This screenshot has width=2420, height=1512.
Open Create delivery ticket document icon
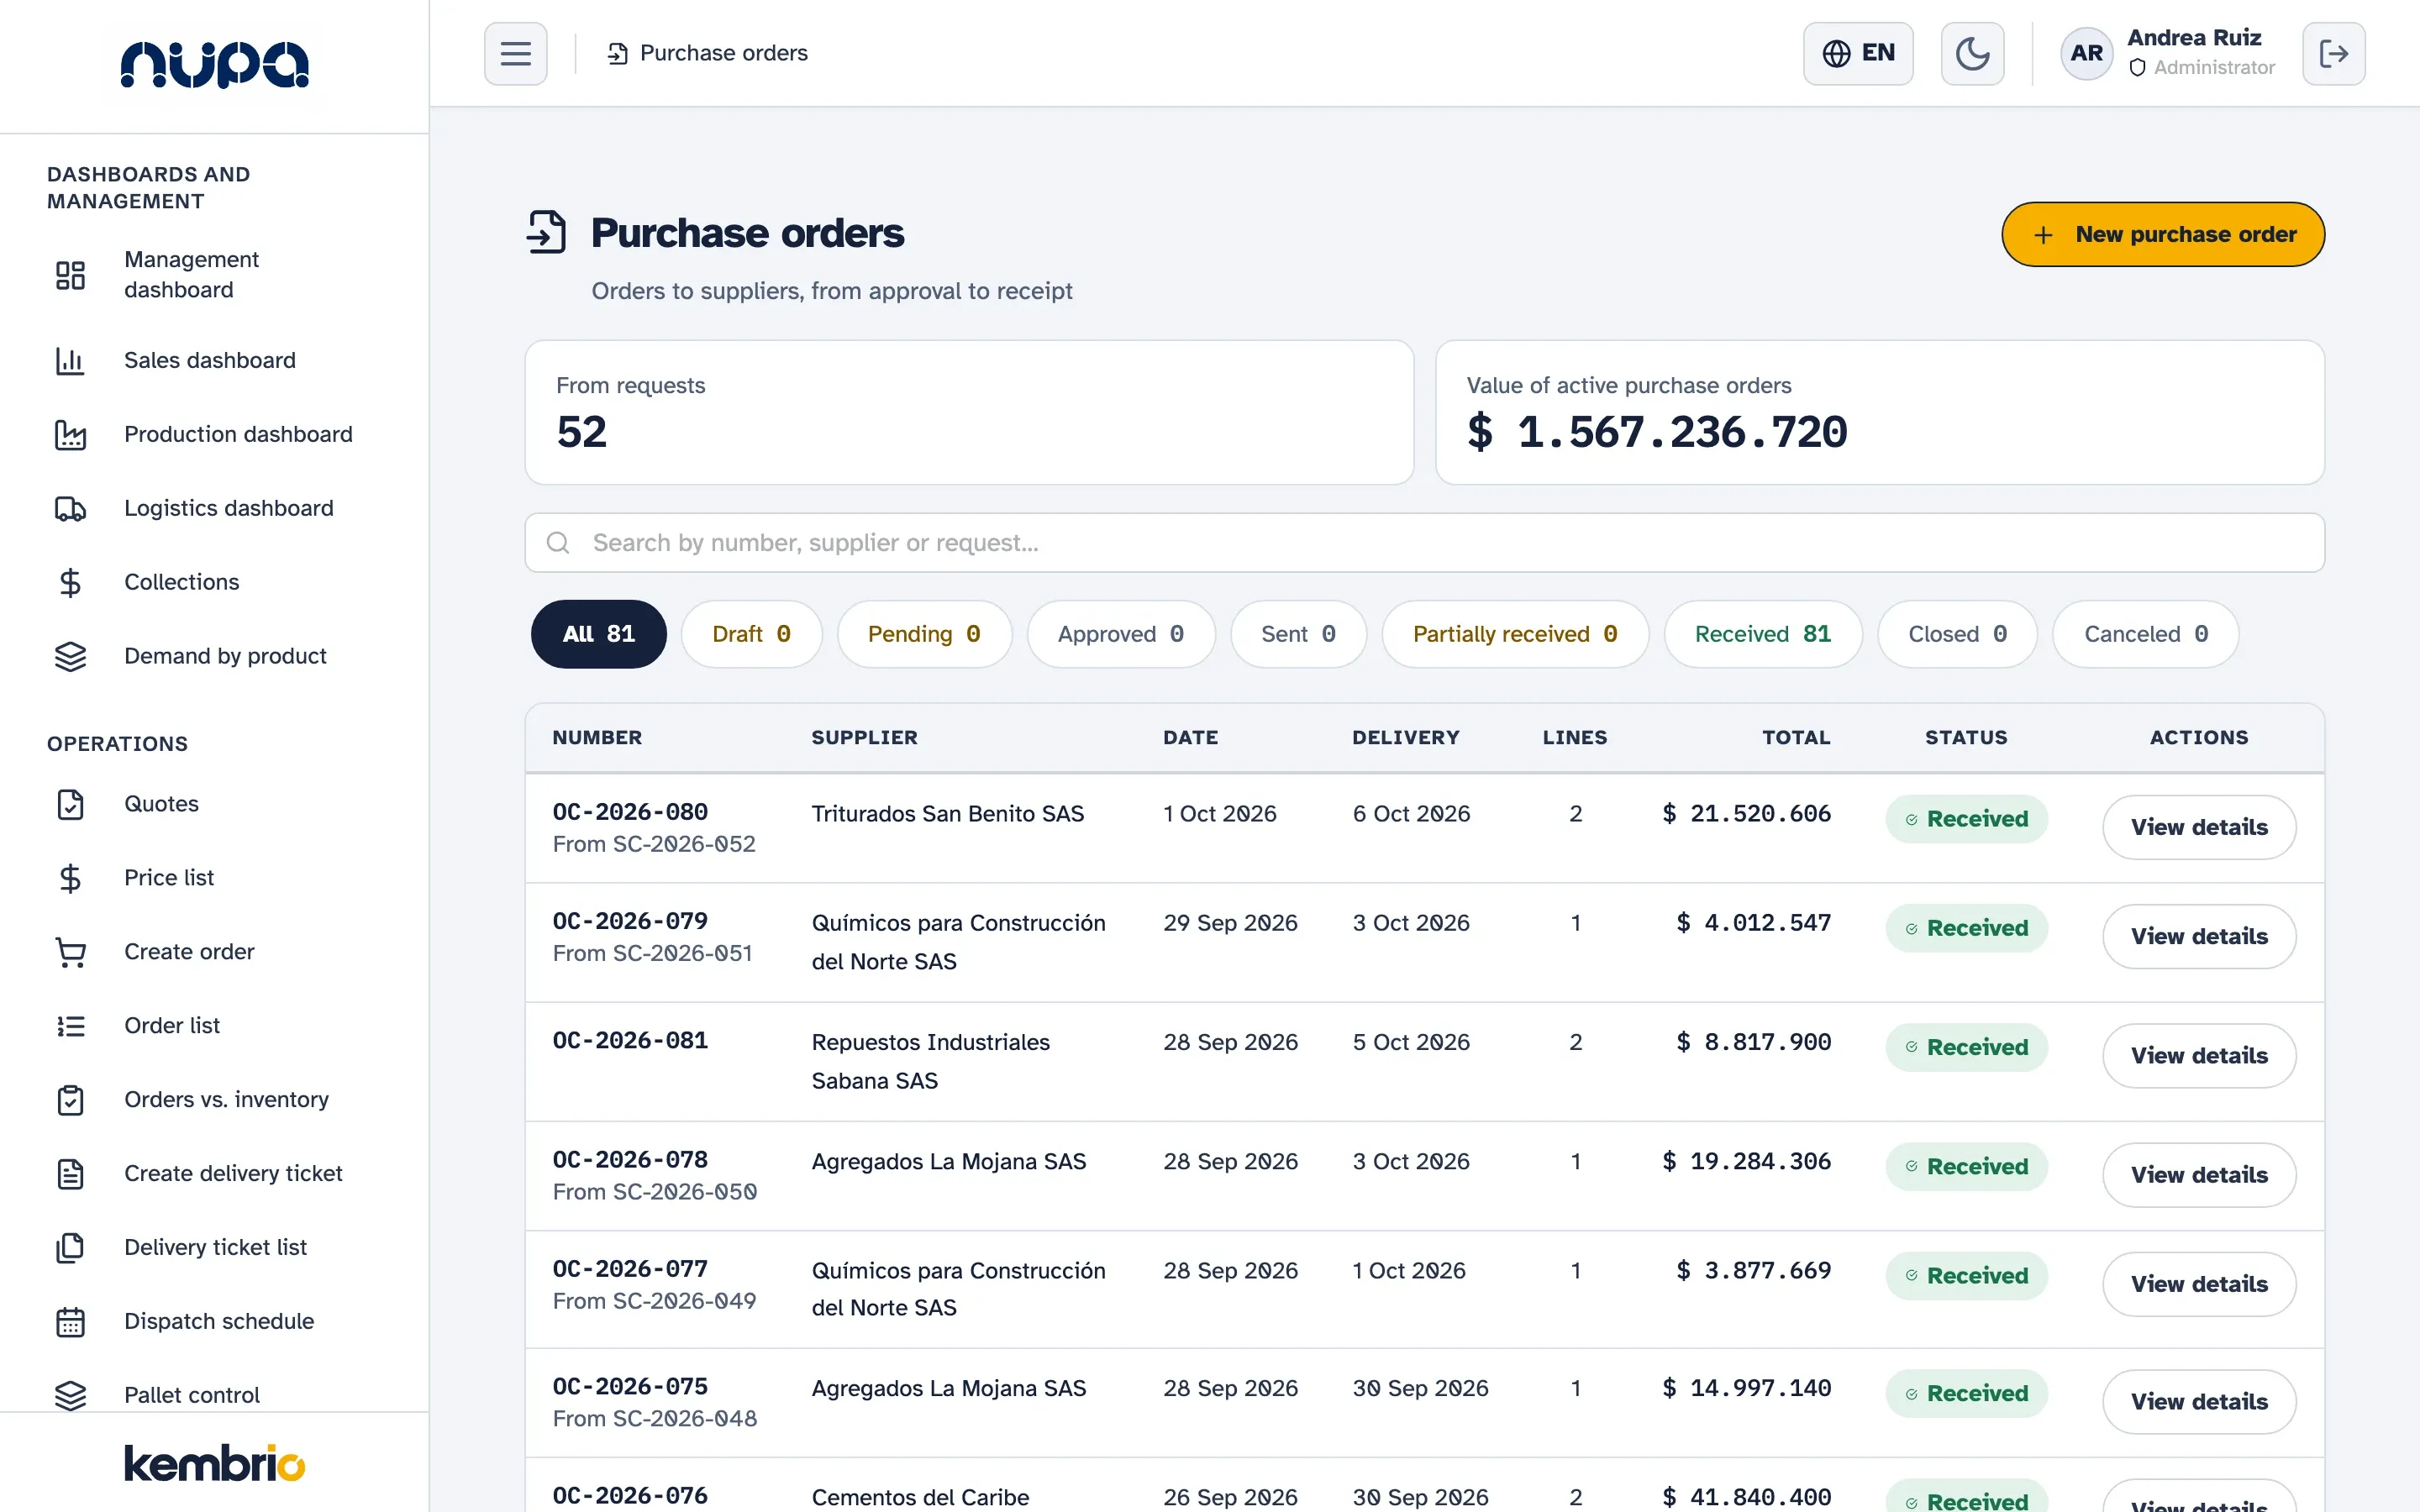(70, 1174)
